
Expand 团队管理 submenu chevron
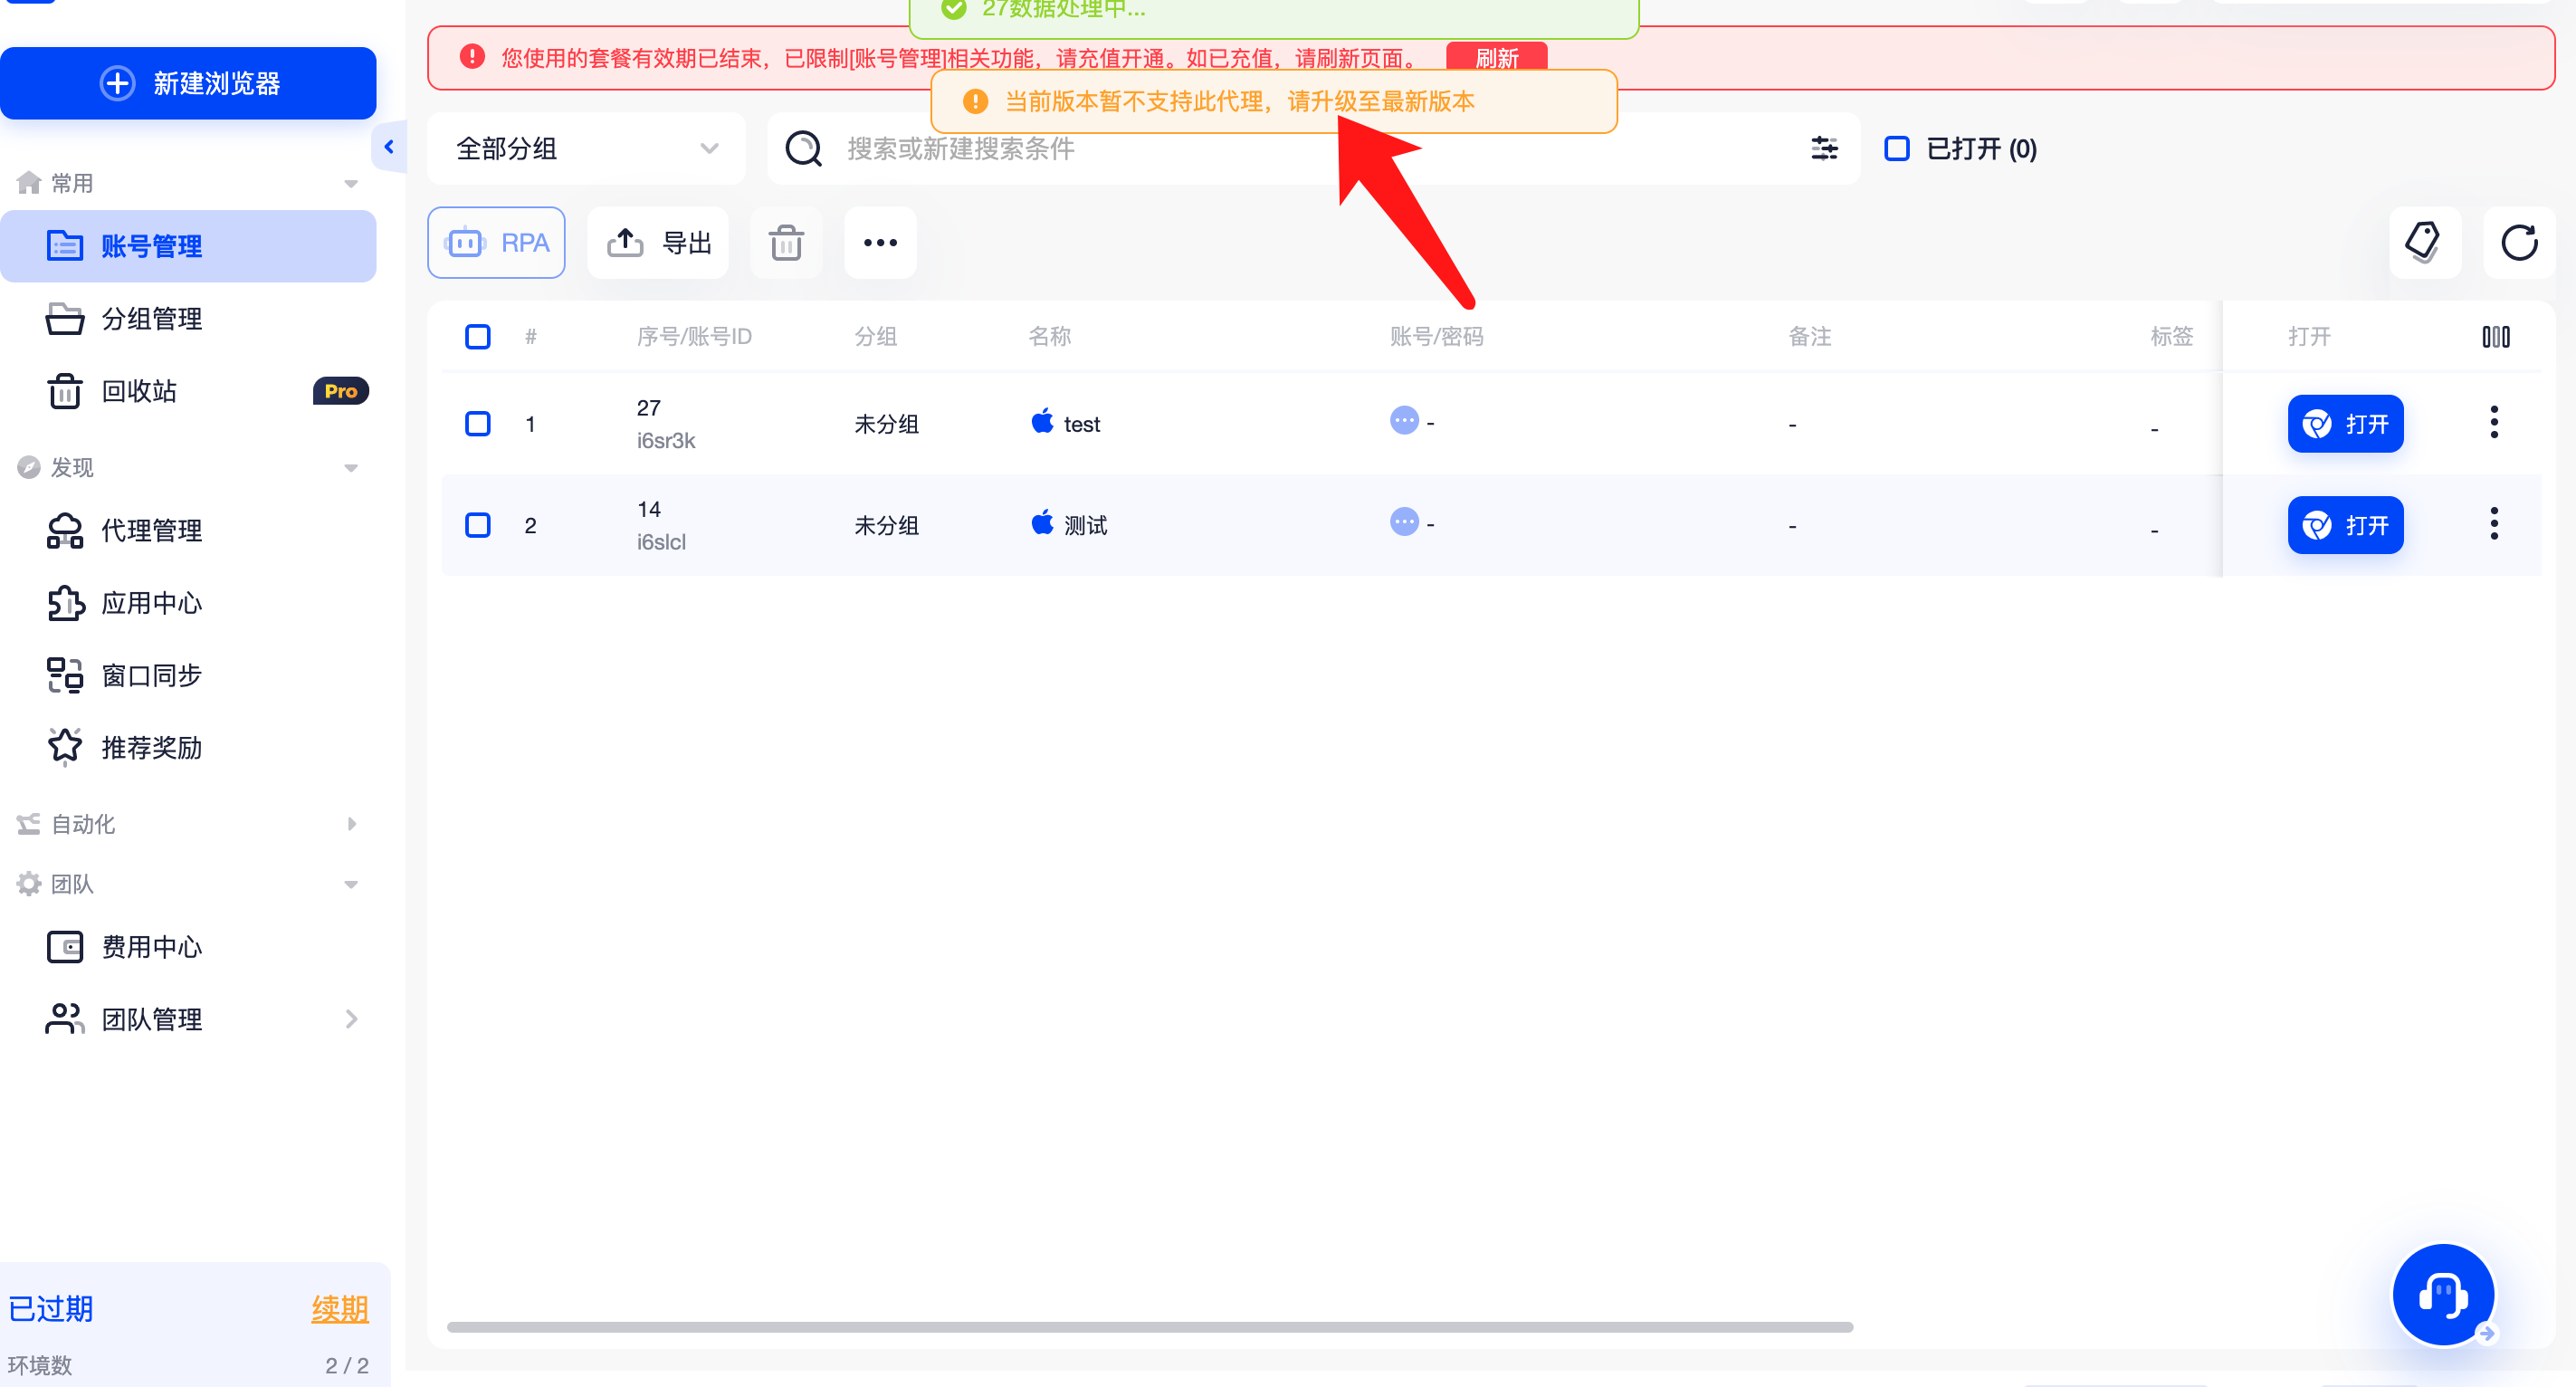coord(350,1019)
